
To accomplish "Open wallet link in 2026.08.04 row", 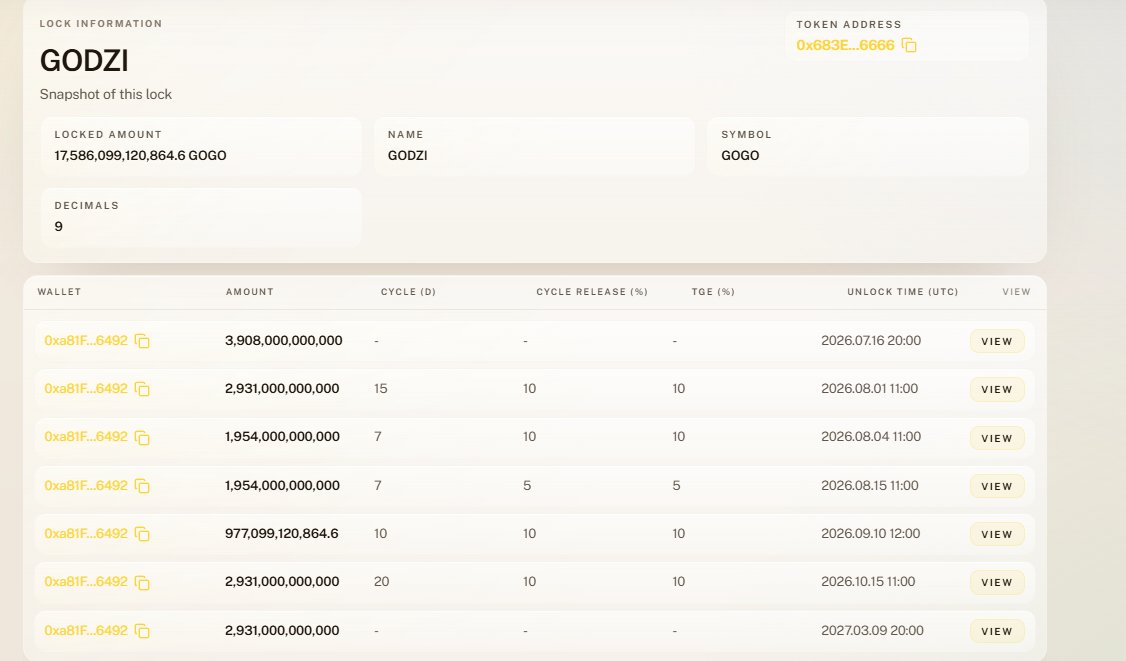I will (x=85, y=437).
